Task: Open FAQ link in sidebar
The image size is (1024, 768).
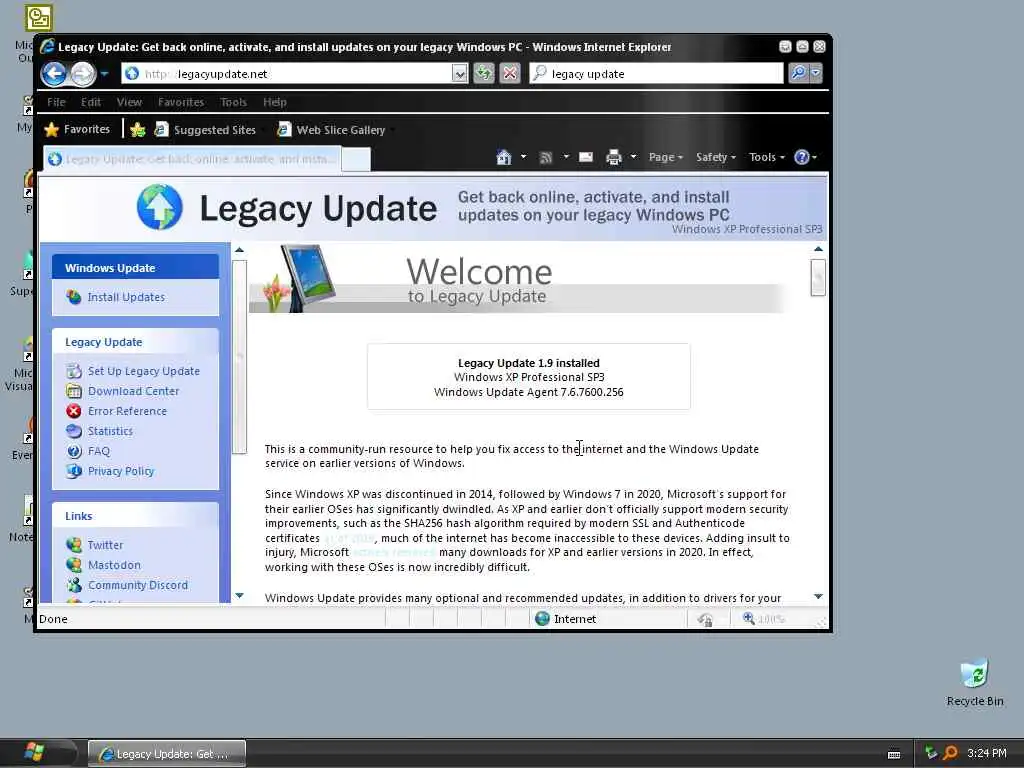Action: [x=99, y=451]
